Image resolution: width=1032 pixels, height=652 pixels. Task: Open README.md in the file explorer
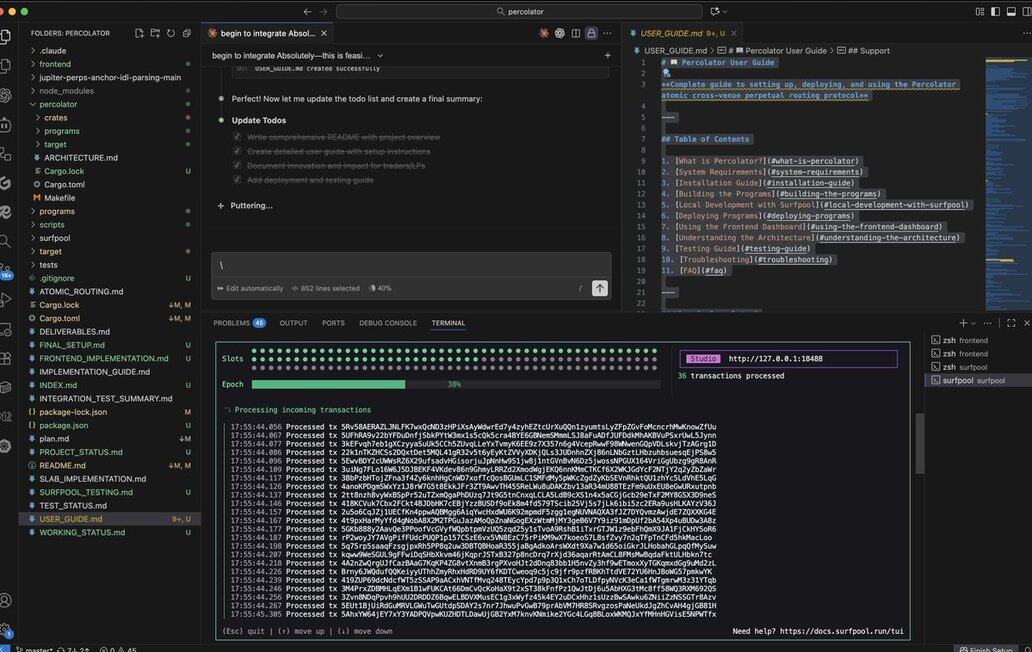click(x=62, y=465)
